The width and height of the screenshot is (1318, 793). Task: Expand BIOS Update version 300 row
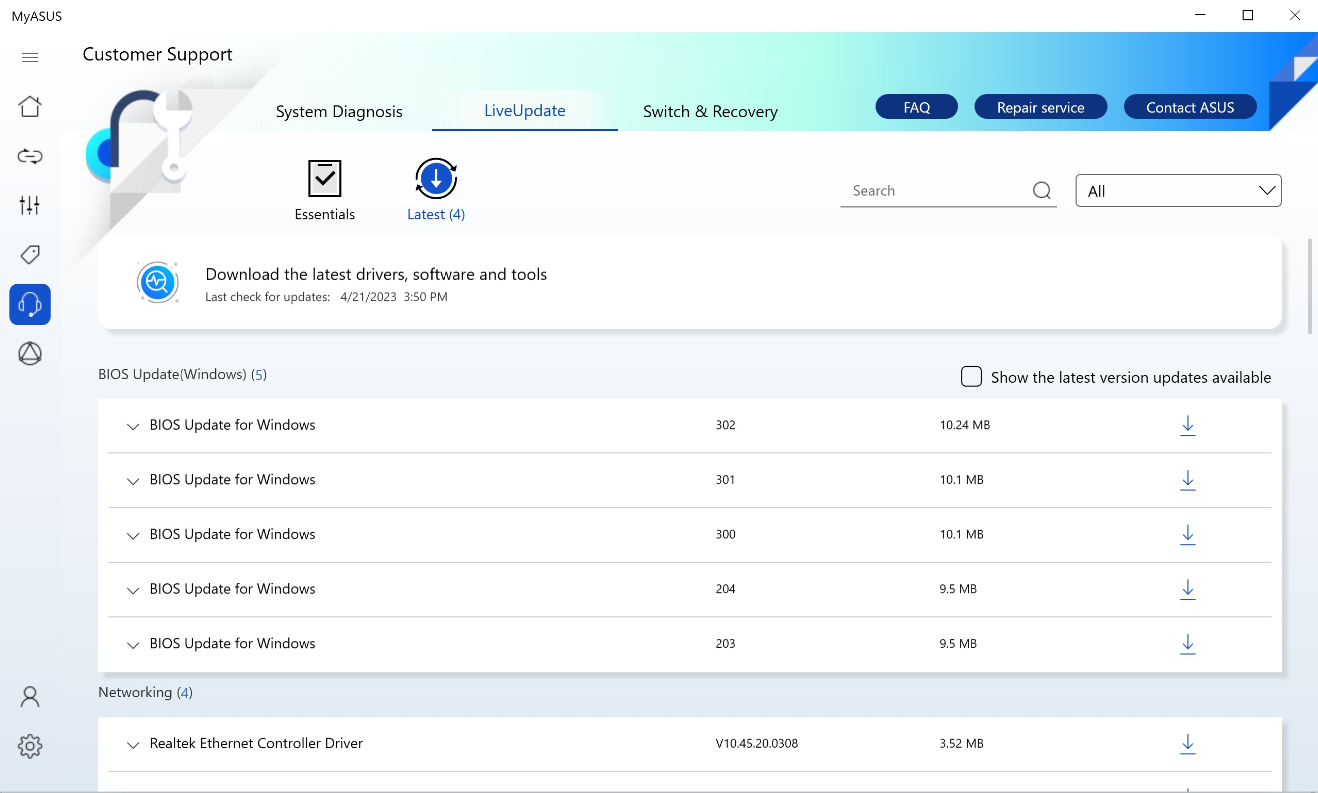(x=133, y=536)
